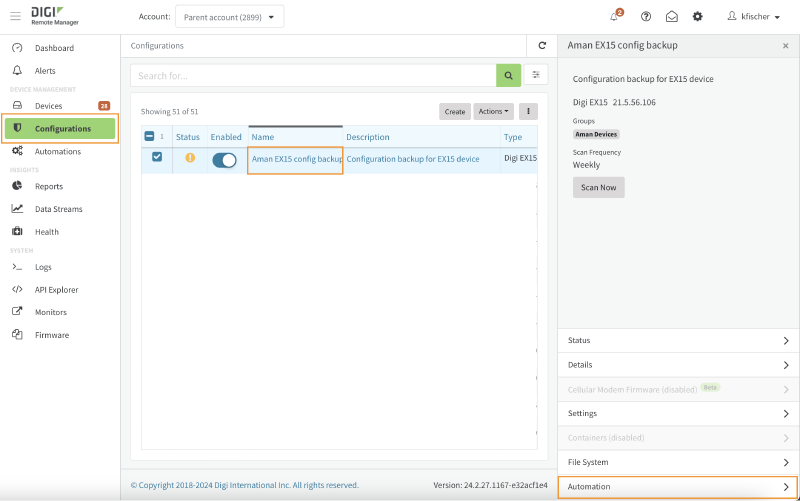
Task: Open the search filter options icon
Action: coord(536,74)
